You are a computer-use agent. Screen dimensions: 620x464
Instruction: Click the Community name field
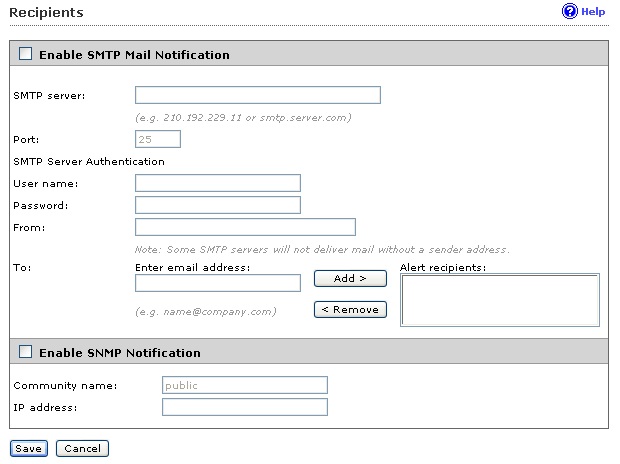244,385
